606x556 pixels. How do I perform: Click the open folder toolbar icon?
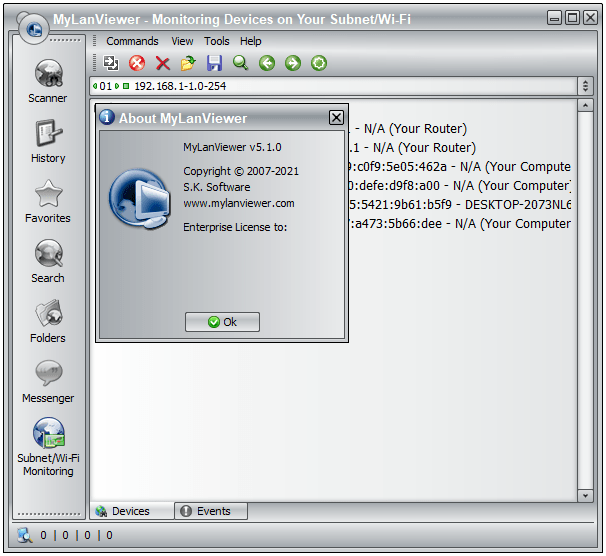click(188, 63)
